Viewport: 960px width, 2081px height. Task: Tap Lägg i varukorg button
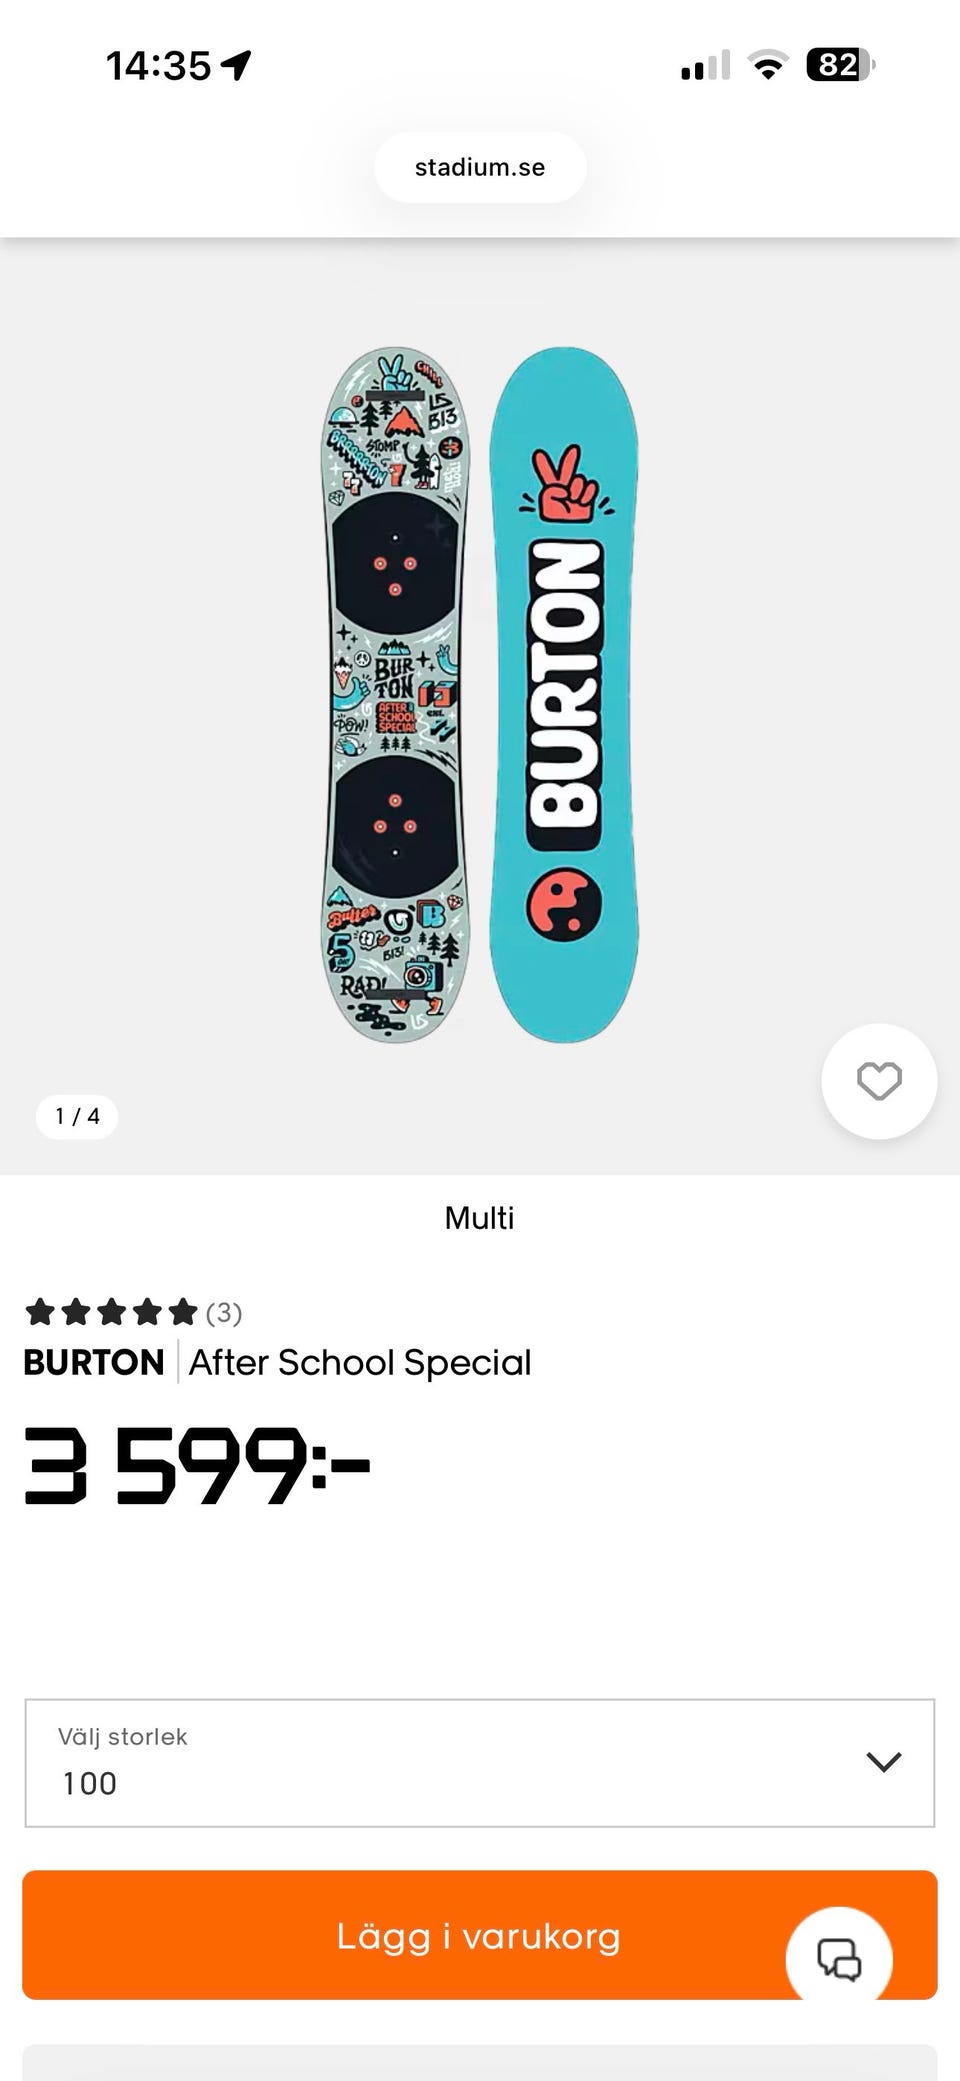pyautogui.click(x=480, y=1935)
